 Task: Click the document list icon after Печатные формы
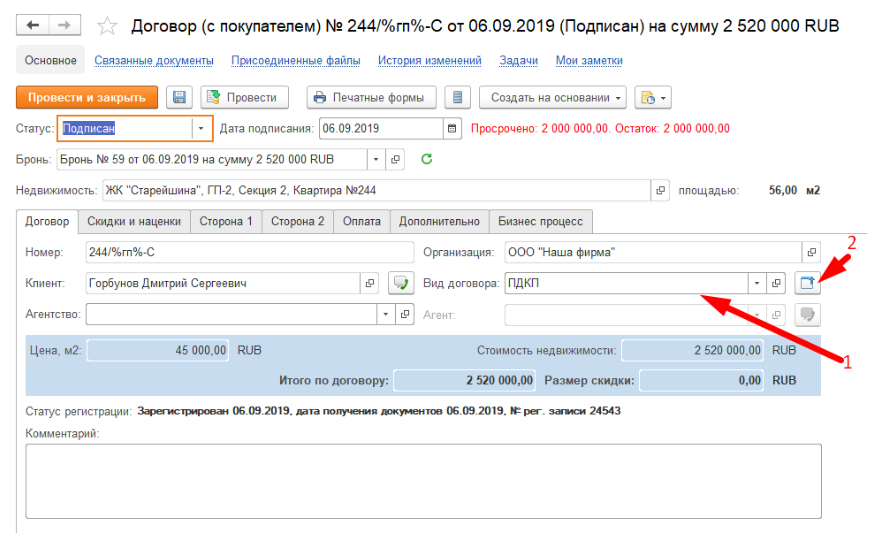[x=458, y=97]
